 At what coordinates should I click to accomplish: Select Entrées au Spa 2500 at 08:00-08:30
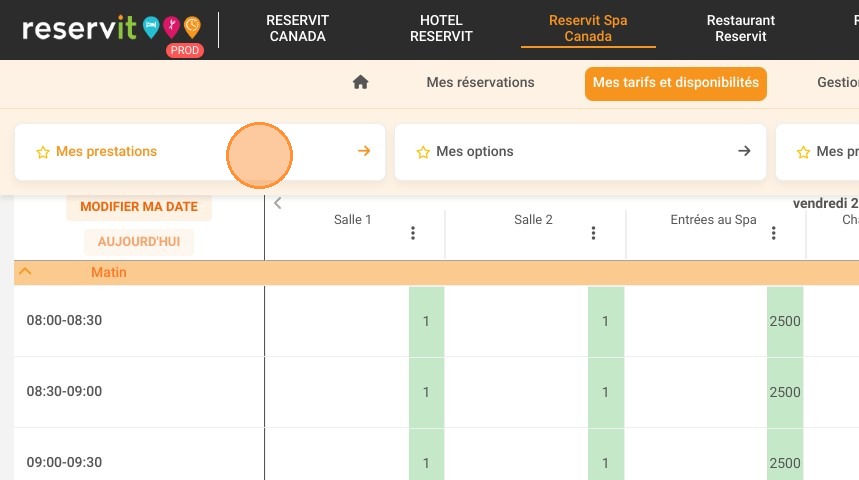pos(785,321)
